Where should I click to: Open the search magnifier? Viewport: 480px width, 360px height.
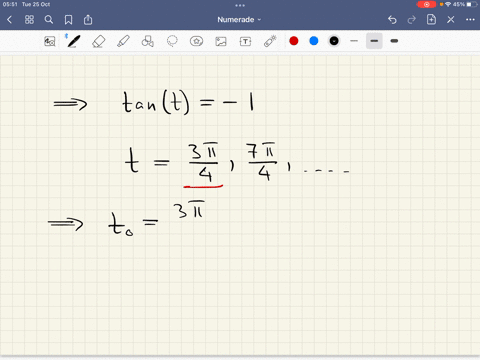(49, 20)
